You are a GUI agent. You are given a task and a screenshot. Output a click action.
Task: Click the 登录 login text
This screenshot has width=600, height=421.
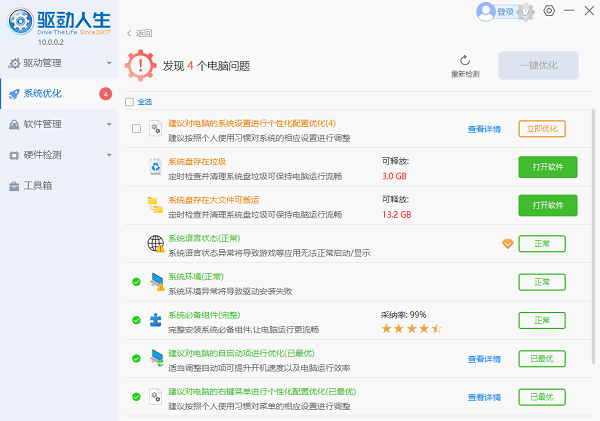[505, 12]
